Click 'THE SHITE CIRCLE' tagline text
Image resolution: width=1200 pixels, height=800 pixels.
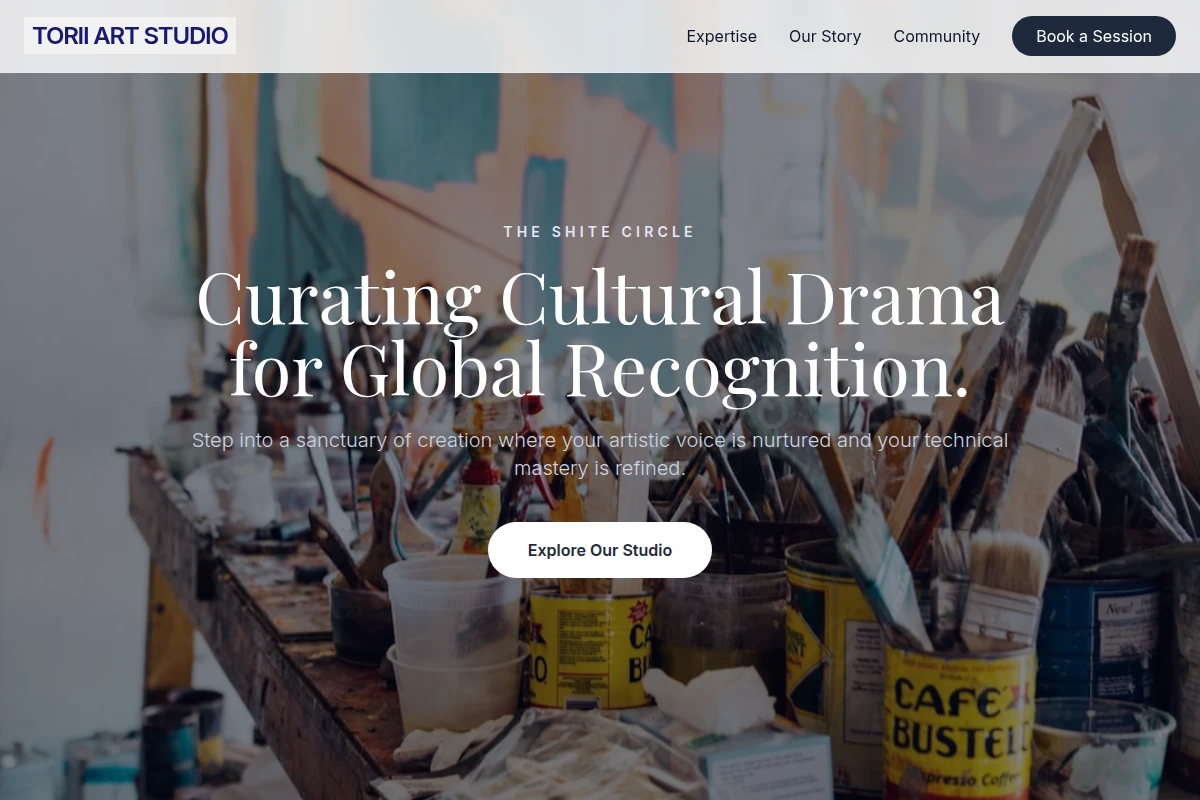pyautogui.click(x=599, y=232)
